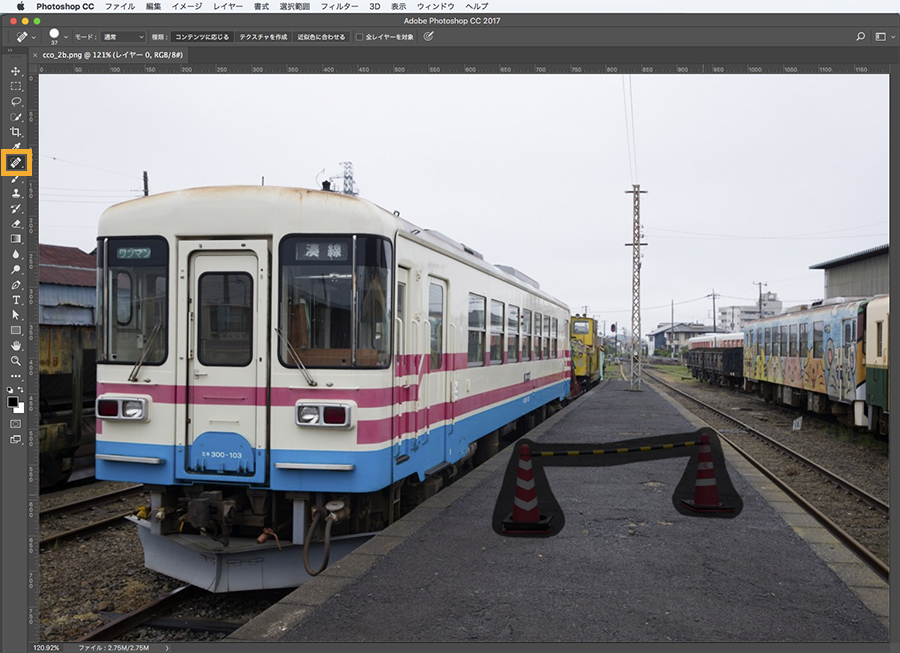
Task: Reset default foreground and background colors
Action: click(10, 390)
